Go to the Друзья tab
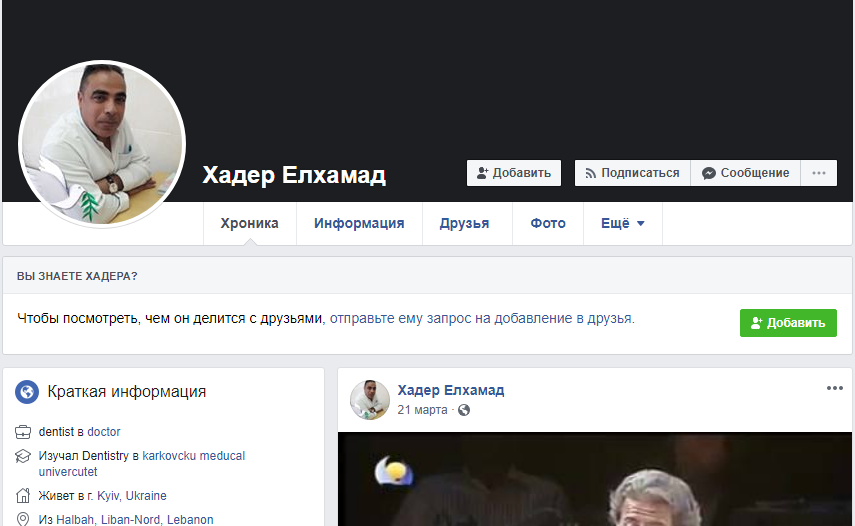Screen dimensions: 855x526 point(464,224)
